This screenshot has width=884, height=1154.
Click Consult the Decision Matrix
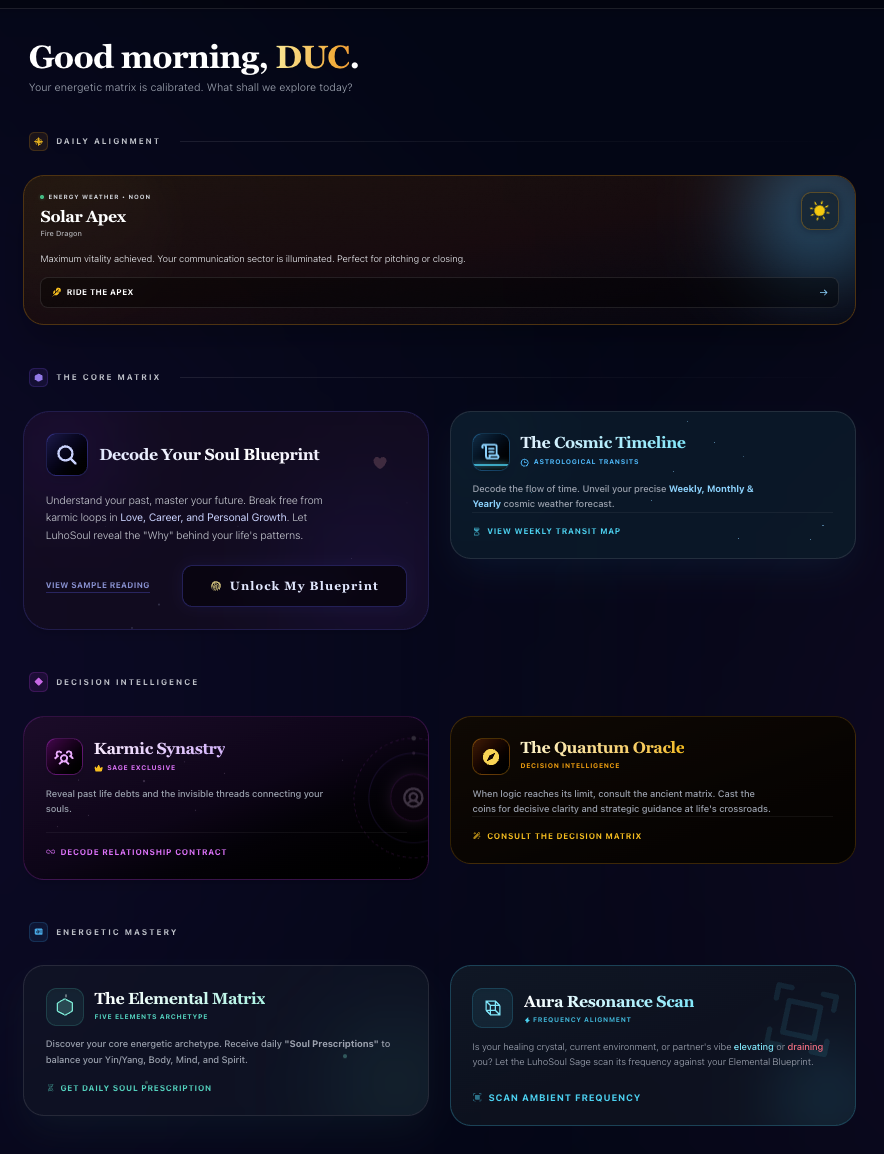tap(557, 836)
